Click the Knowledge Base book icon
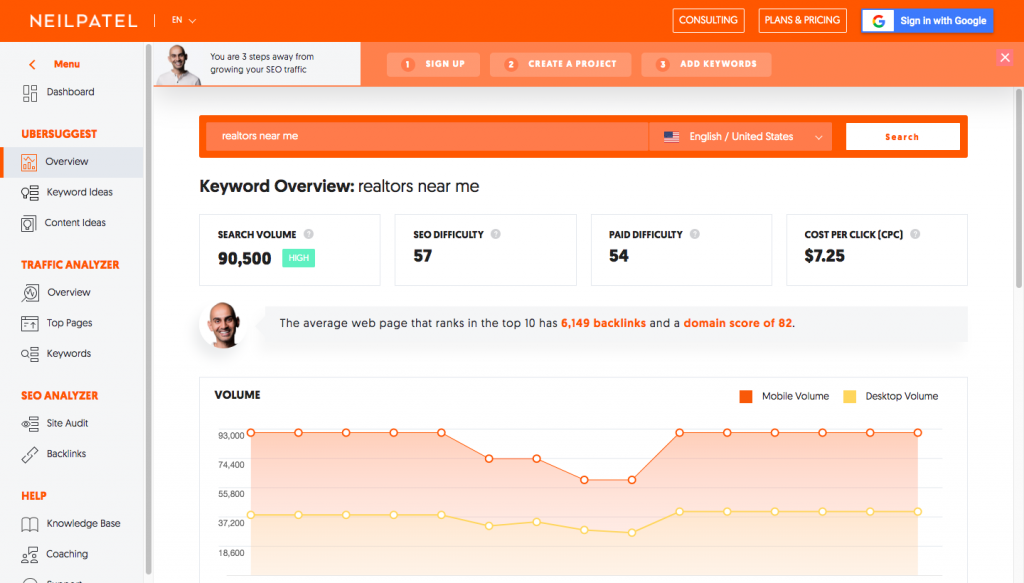1024x583 pixels. point(29,524)
